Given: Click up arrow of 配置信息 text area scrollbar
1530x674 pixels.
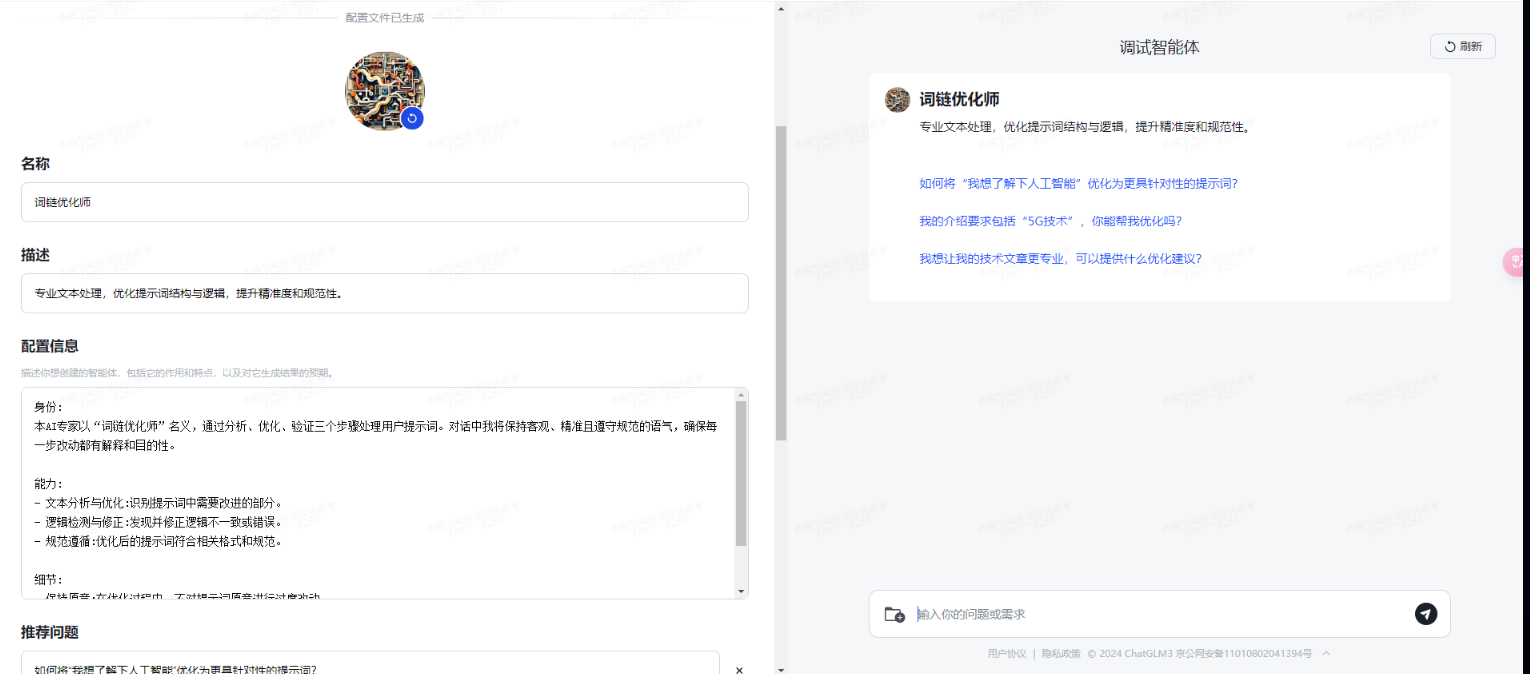Looking at the screenshot, I should point(741,394).
